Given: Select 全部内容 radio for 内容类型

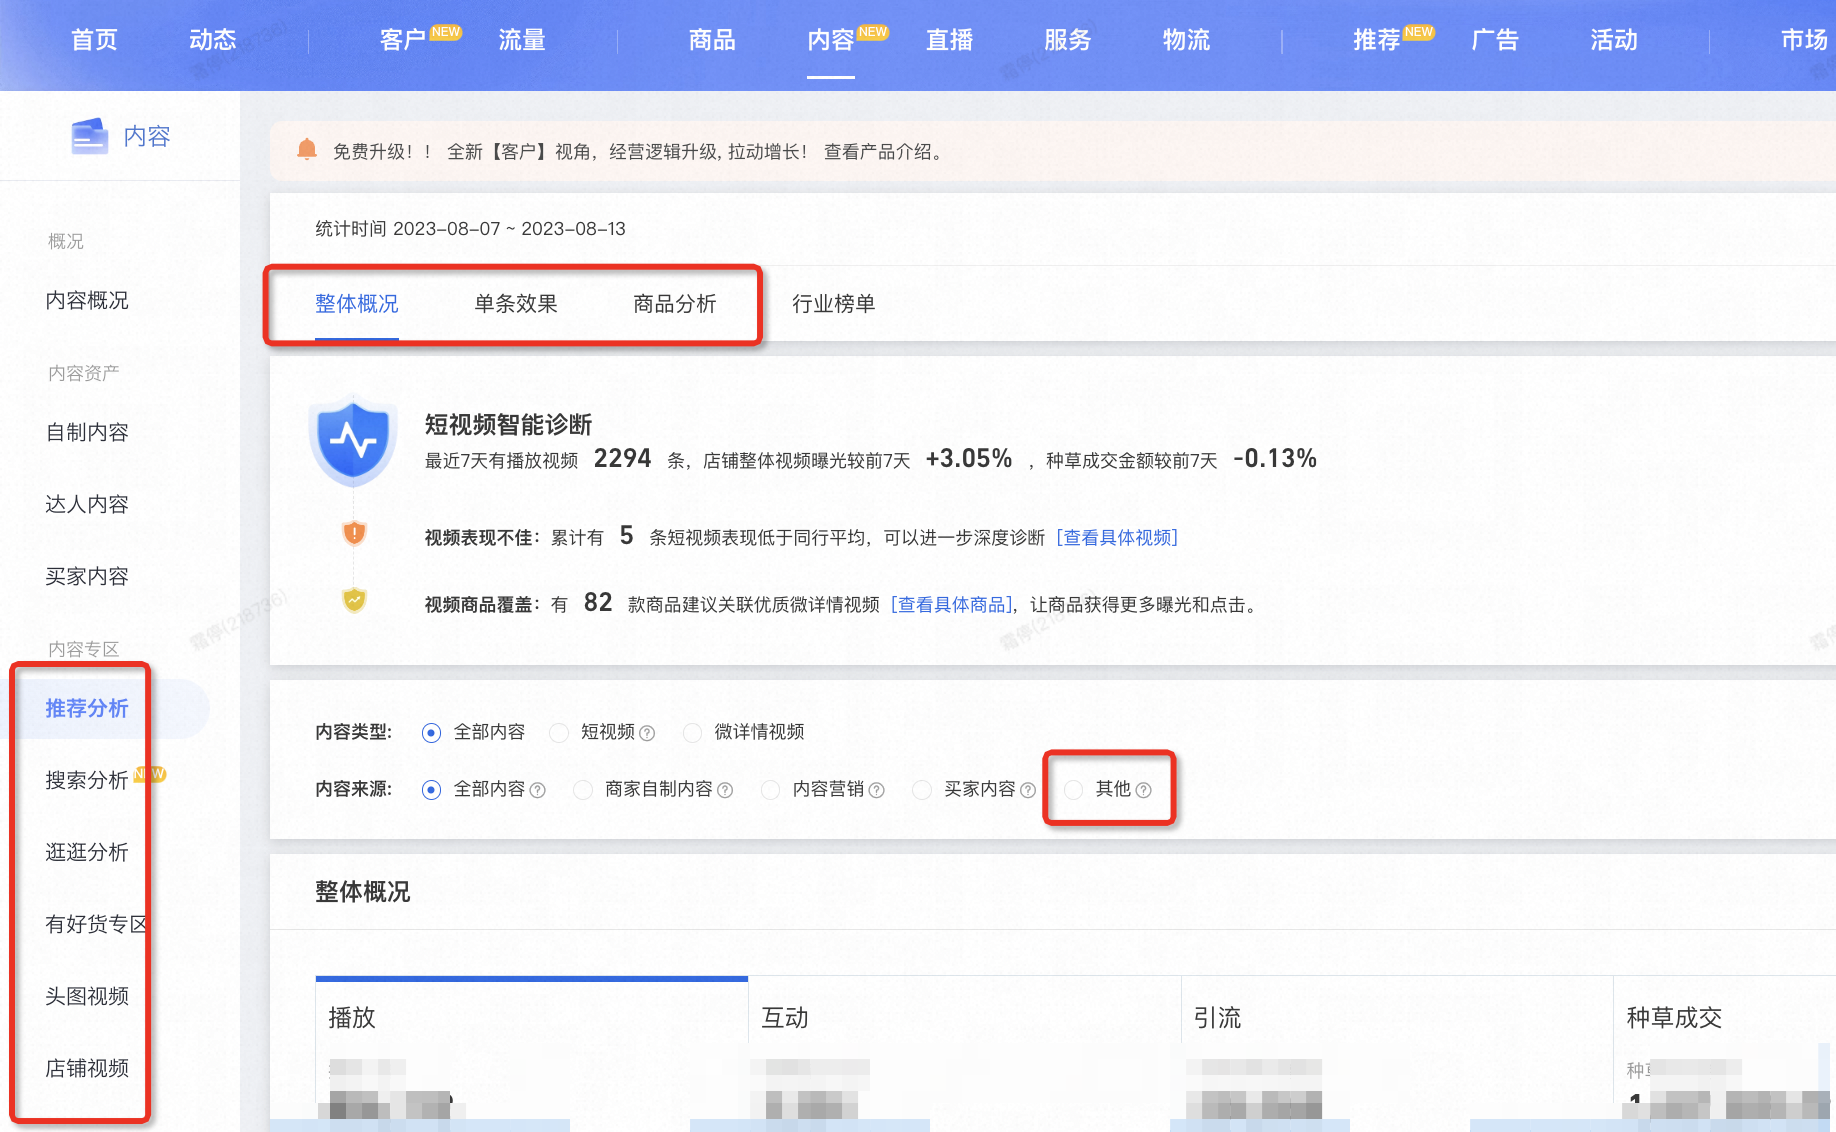Looking at the screenshot, I should tap(431, 733).
